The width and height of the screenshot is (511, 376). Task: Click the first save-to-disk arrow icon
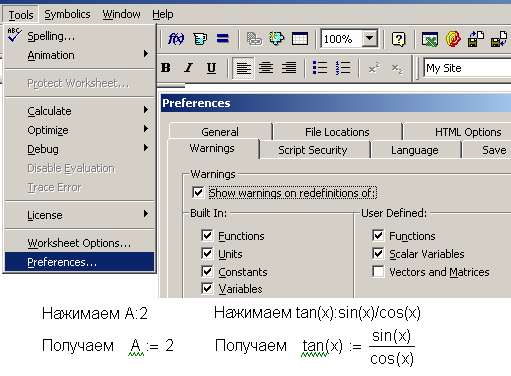[x=476, y=39]
